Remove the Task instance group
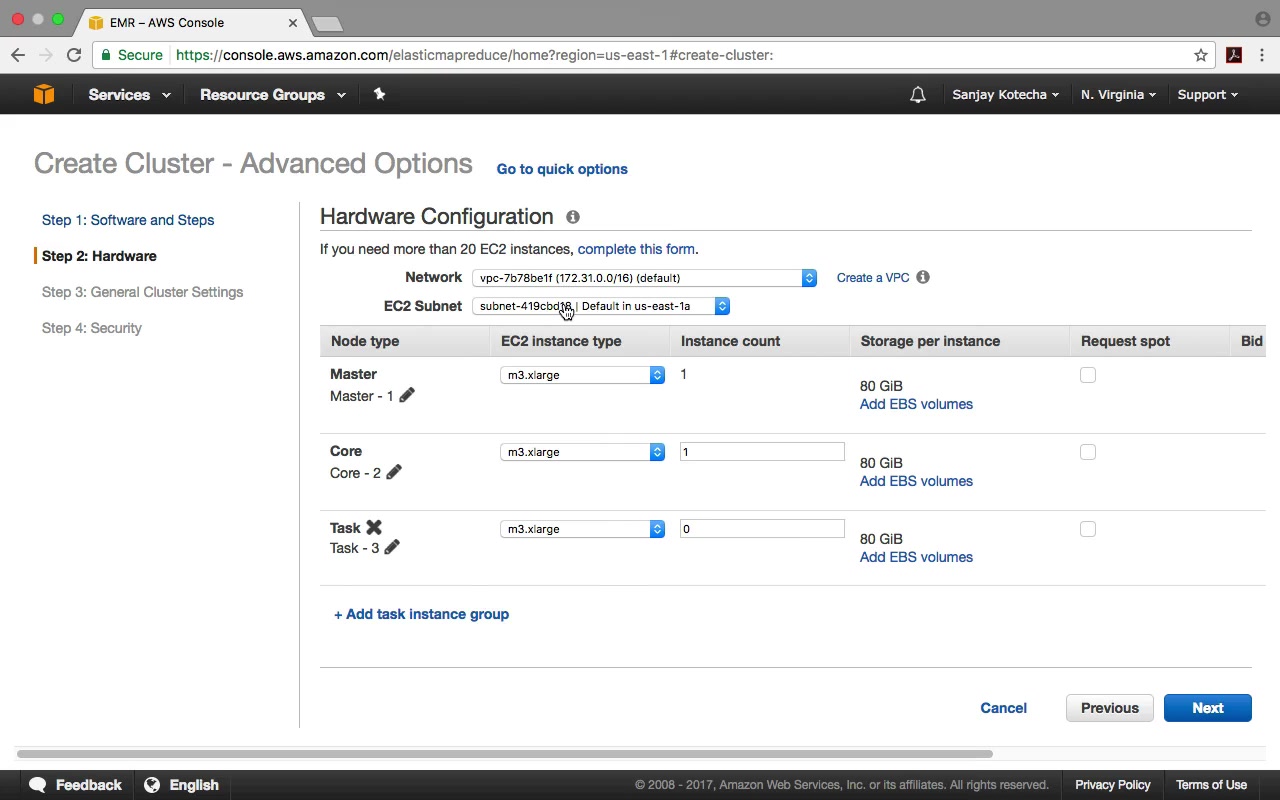 [374, 527]
